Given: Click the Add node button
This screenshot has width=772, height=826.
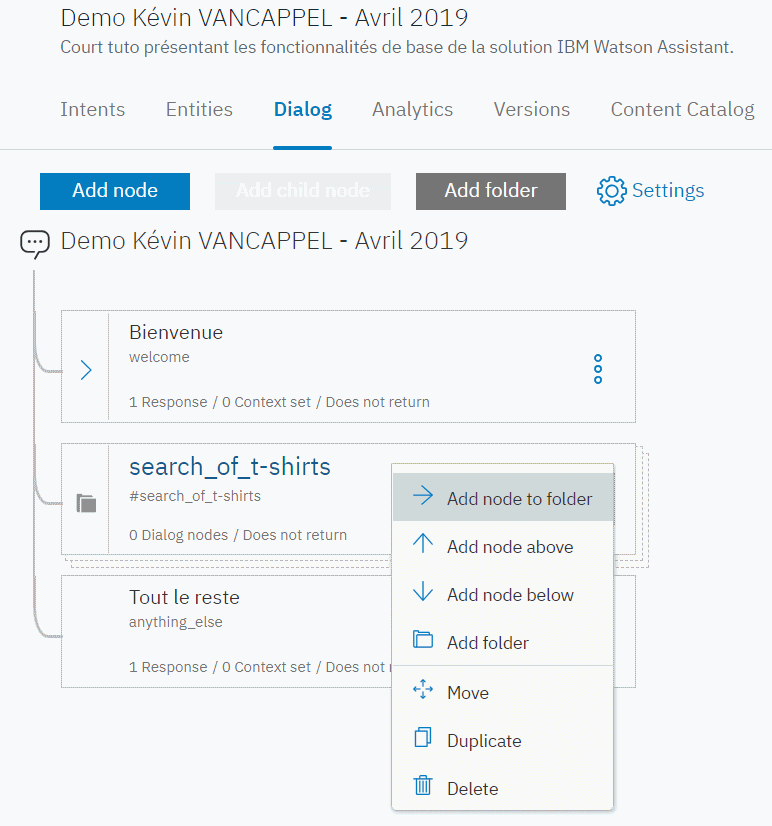Looking at the screenshot, I should tap(114, 190).
